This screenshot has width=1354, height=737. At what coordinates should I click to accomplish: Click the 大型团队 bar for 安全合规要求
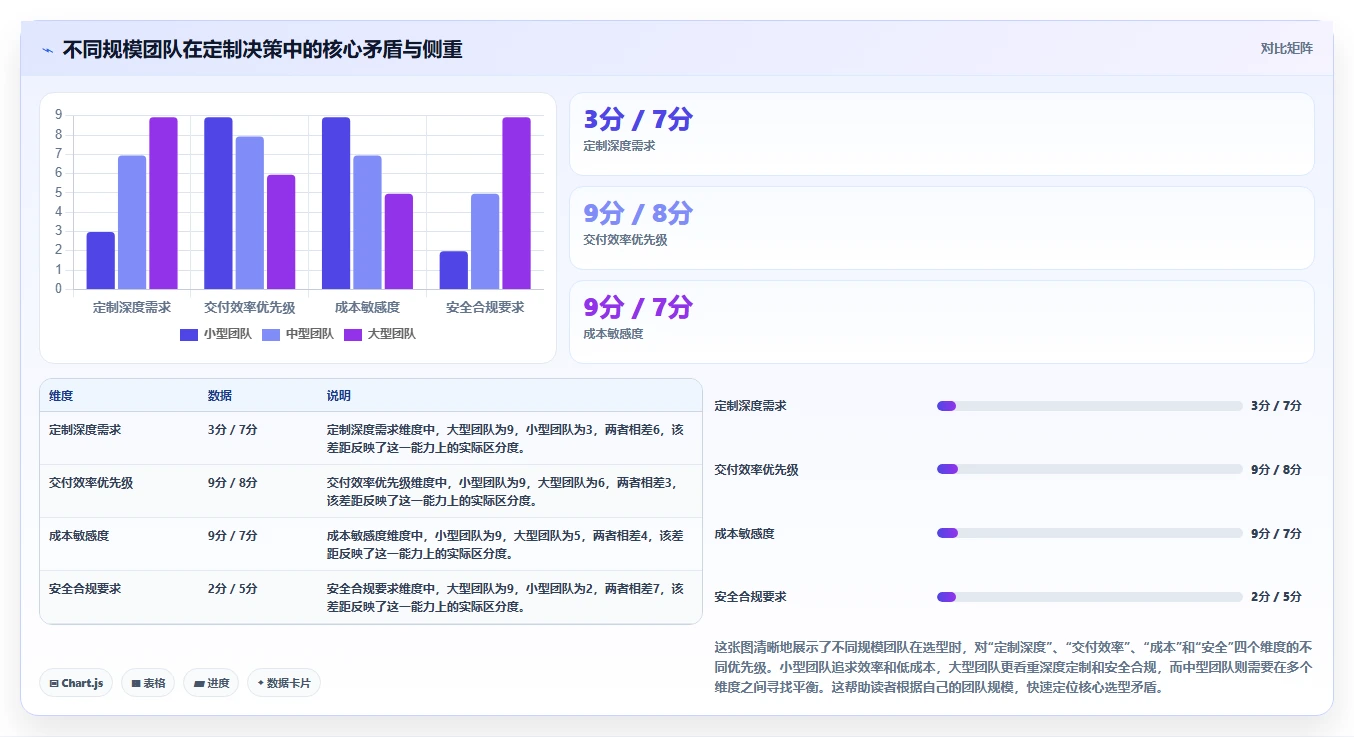[x=516, y=203]
